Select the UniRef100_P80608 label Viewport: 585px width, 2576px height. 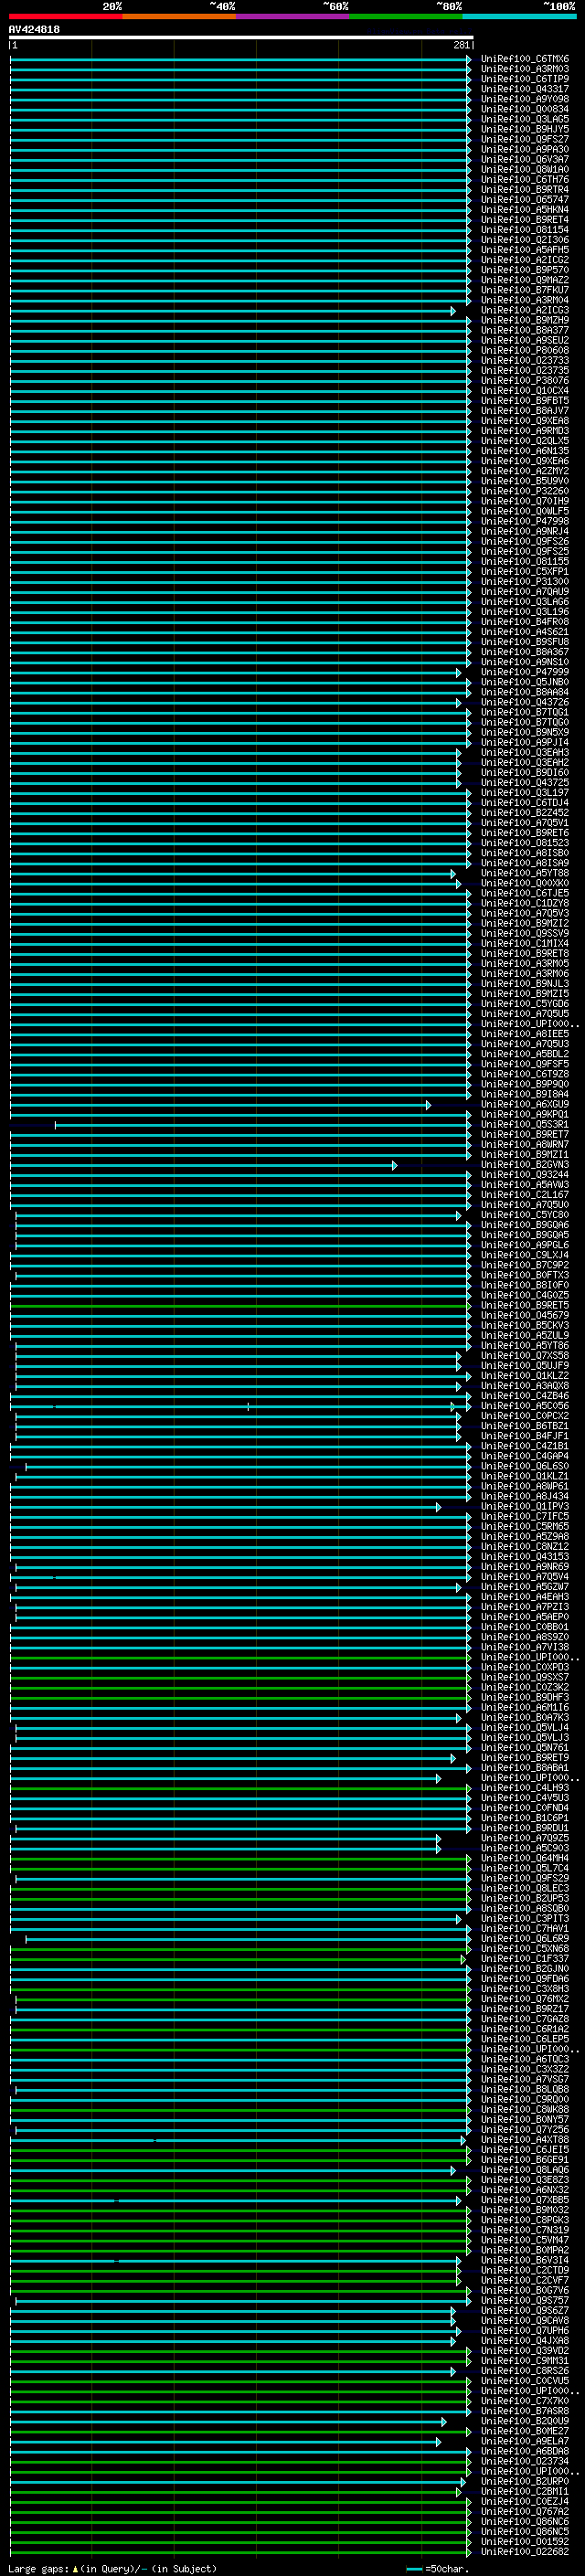[525, 350]
